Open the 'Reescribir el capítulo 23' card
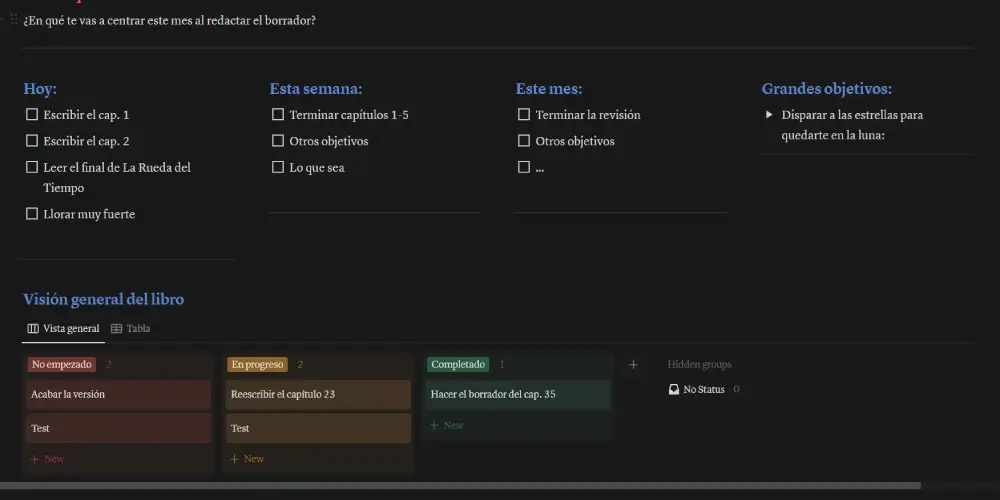The width and height of the screenshot is (1000, 500). [318, 394]
